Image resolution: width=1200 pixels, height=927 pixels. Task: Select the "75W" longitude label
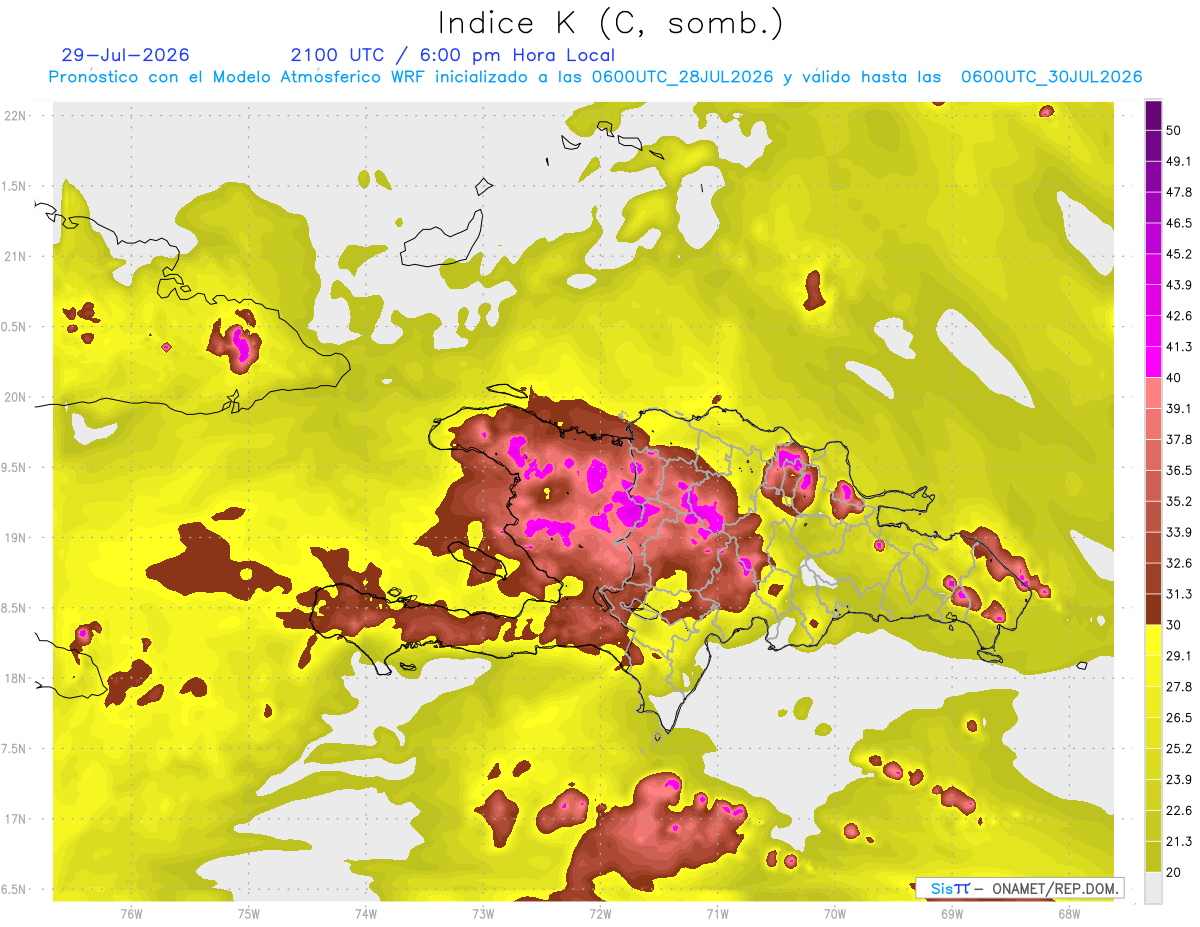click(249, 913)
